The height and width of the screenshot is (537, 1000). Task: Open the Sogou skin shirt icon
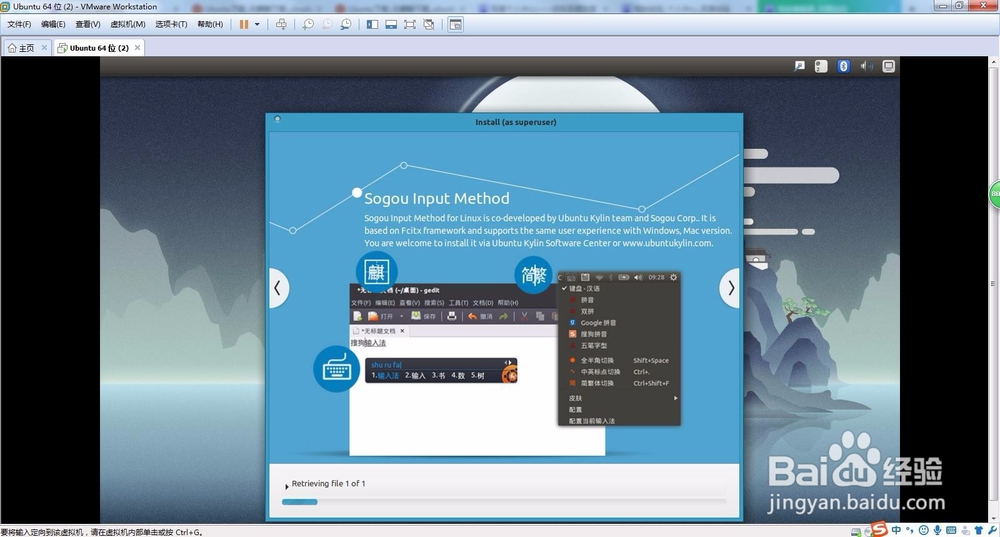pyautogui.click(x=978, y=530)
